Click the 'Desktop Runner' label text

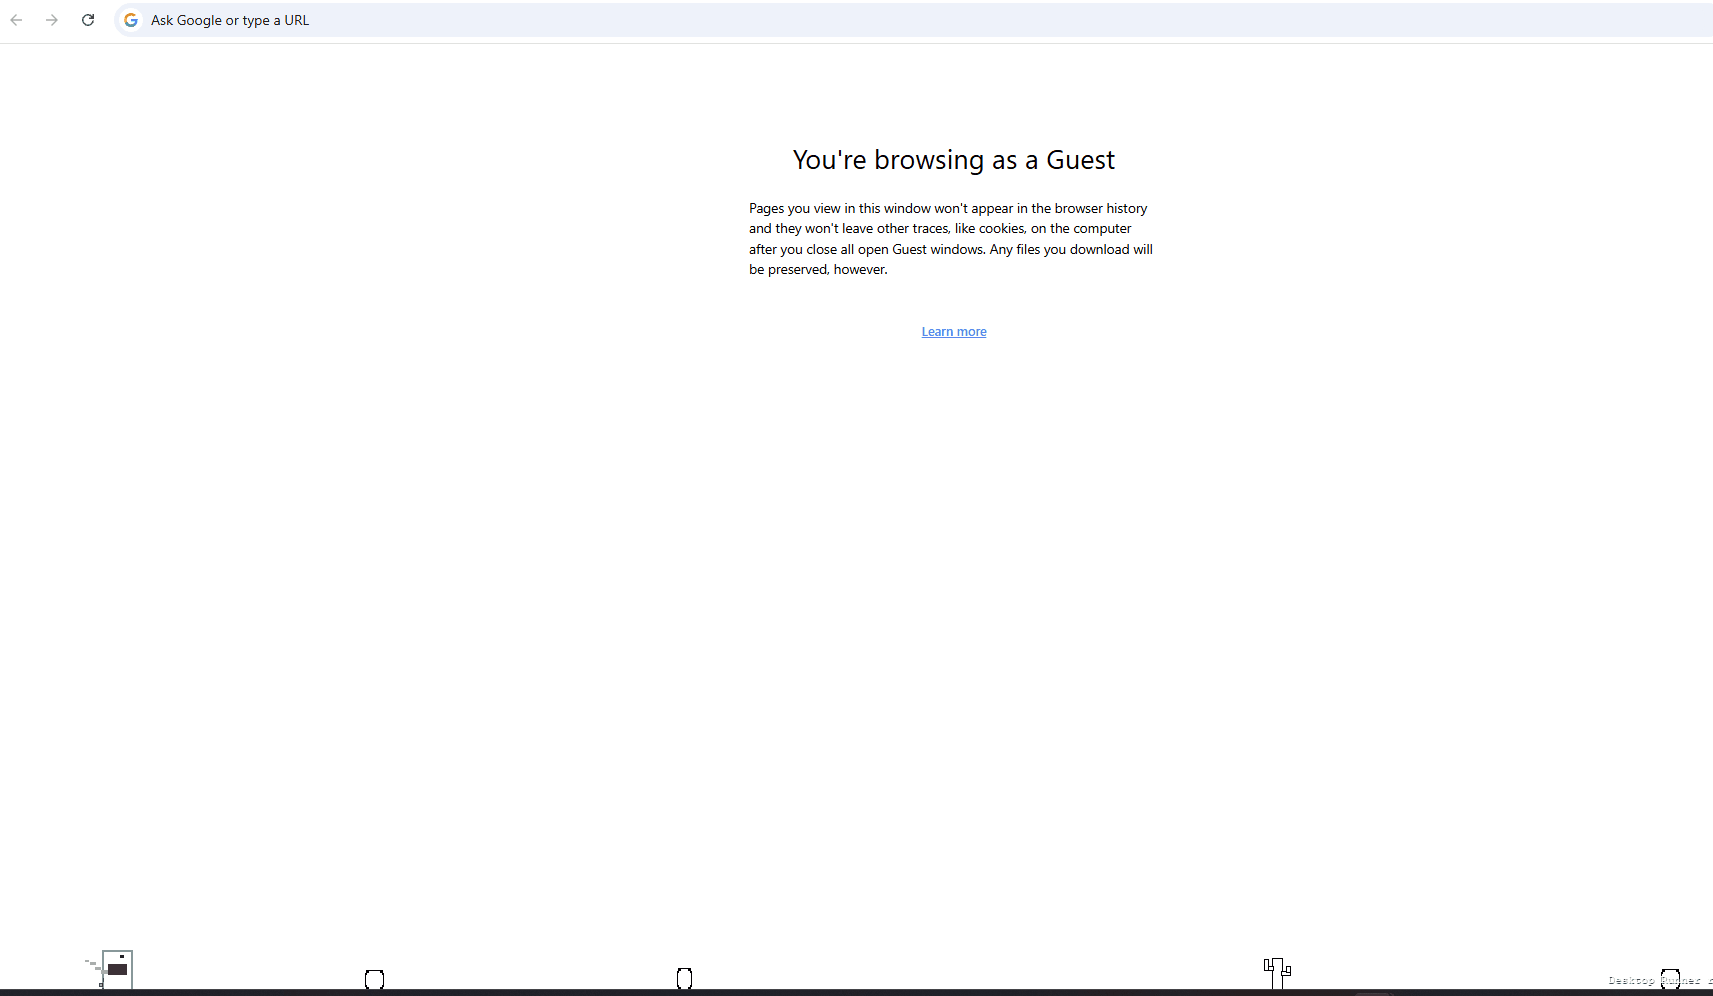(1654, 981)
